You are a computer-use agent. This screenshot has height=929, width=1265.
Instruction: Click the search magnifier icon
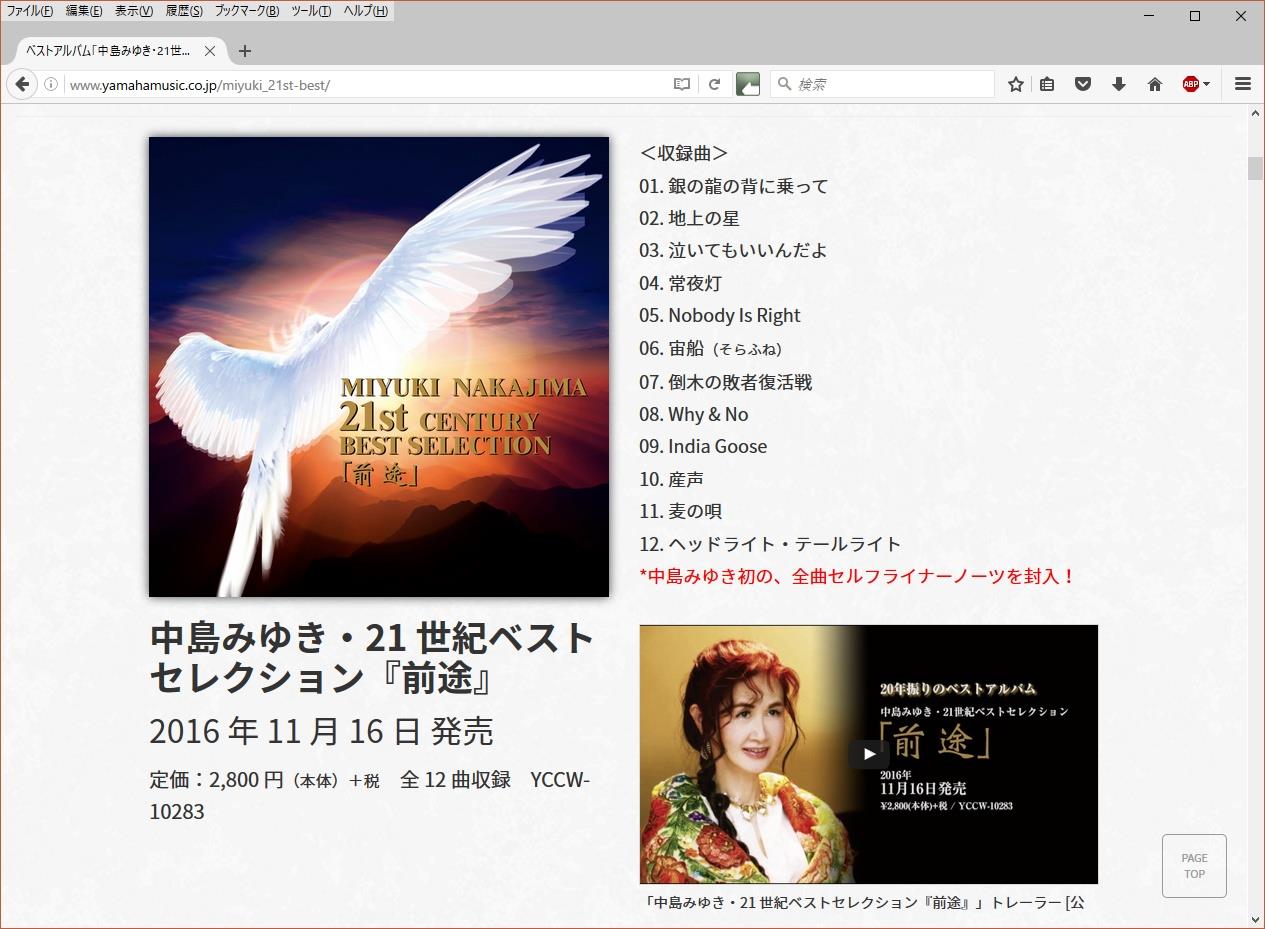pyautogui.click(x=785, y=85)
